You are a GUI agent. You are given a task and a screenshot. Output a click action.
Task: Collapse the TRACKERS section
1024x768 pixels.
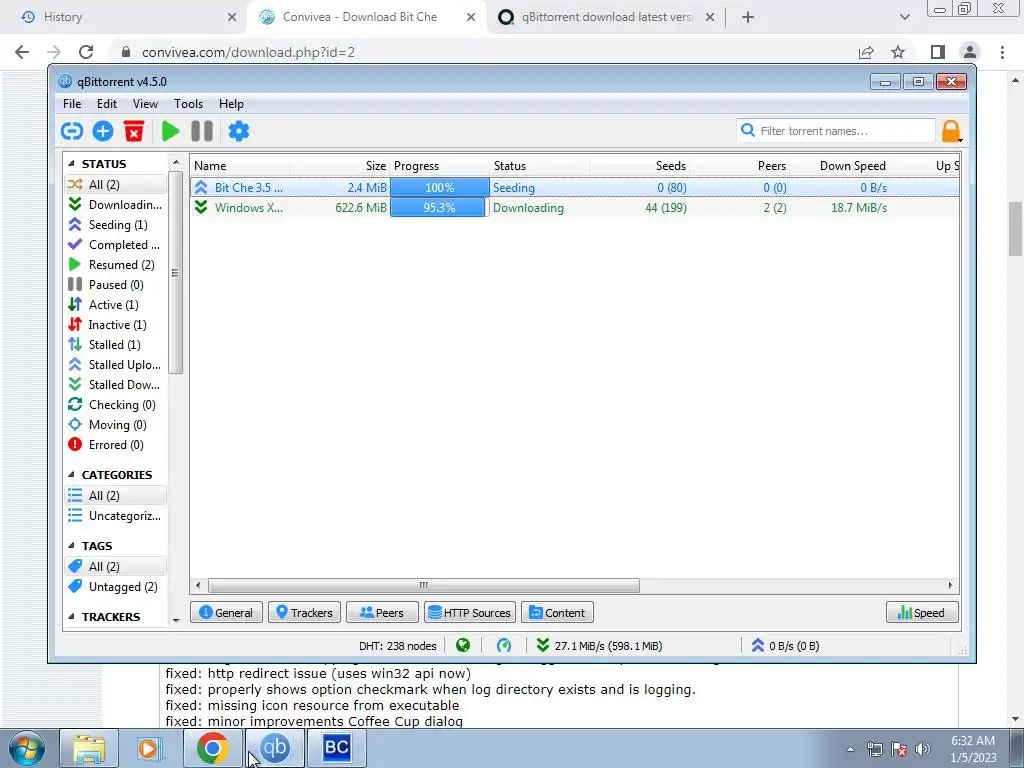(71, 617)
